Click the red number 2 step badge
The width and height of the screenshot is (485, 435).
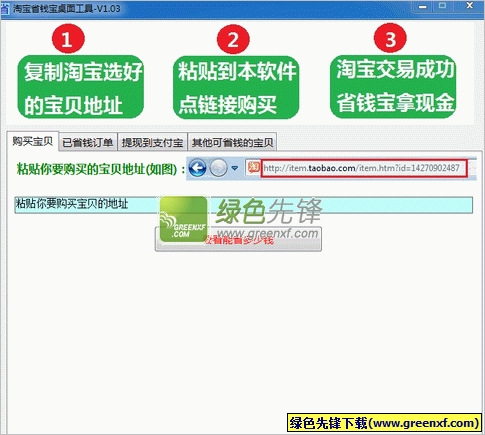(x=233, y=39)
